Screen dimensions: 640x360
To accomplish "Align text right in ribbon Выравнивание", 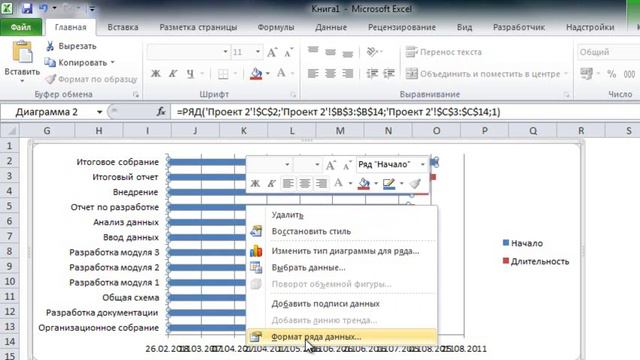I will (347, 74).
